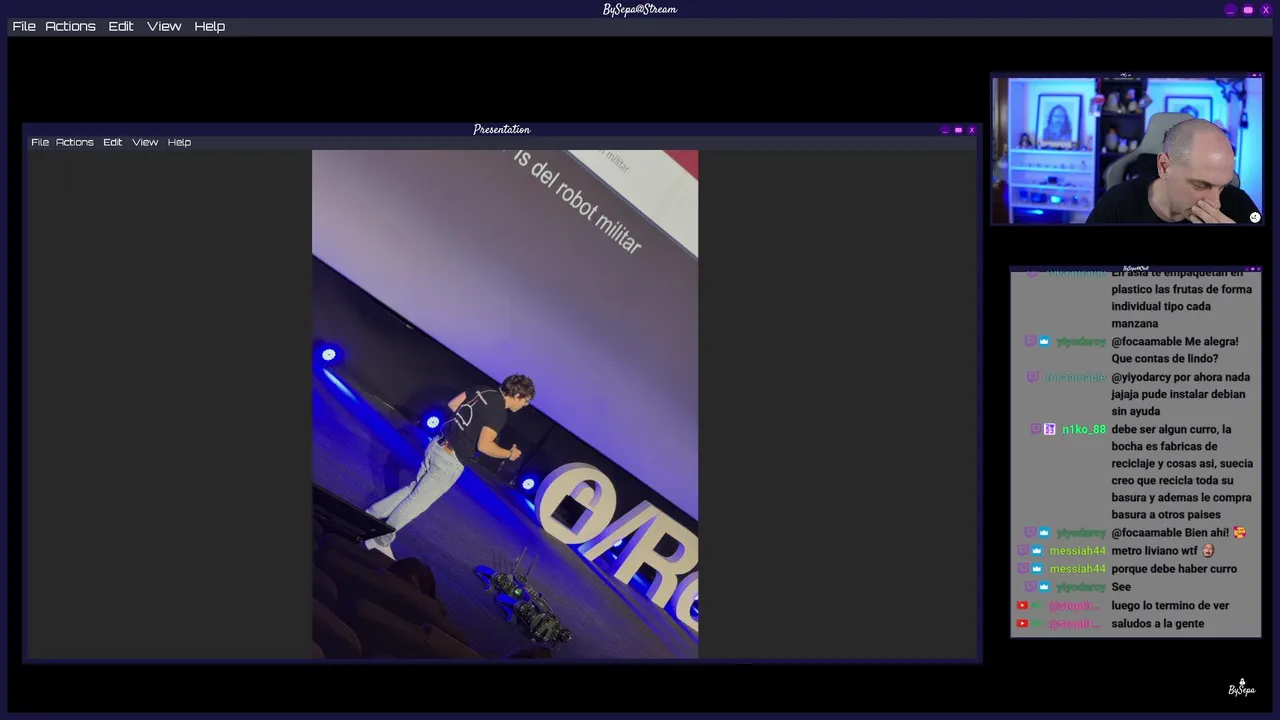Open the Actions menu in BySepa@Stream window
Viewport: 1280px width, 720px height.
point(70,26)
